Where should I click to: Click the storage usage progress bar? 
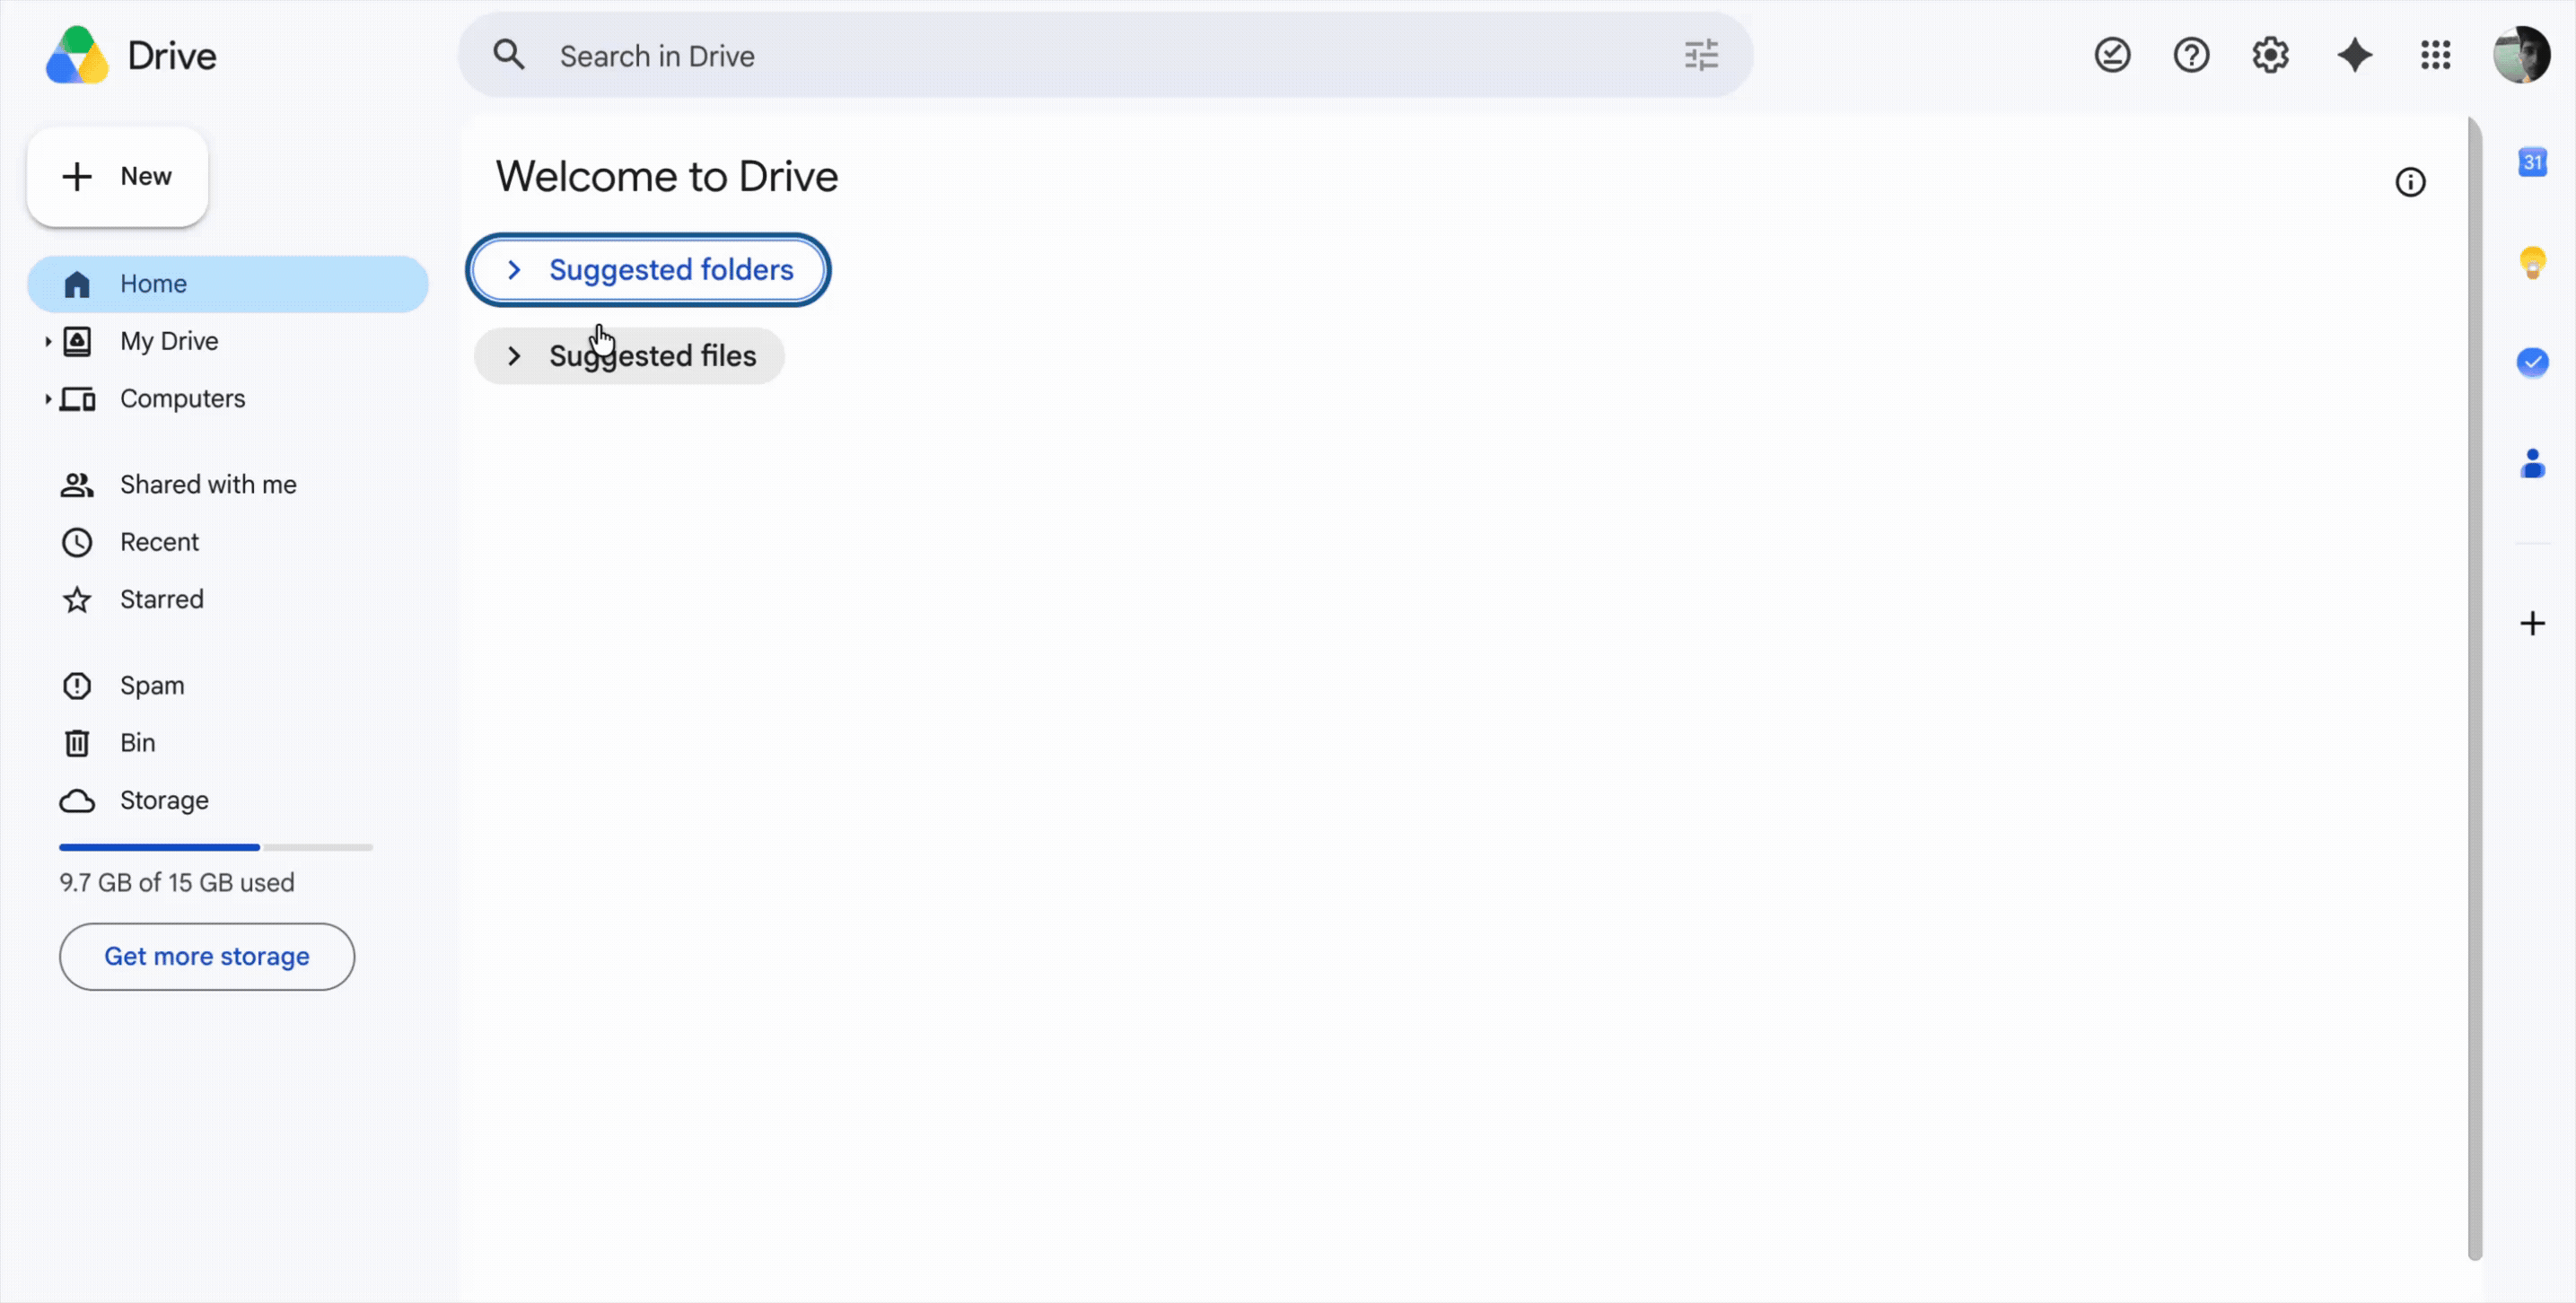(216, 847)
